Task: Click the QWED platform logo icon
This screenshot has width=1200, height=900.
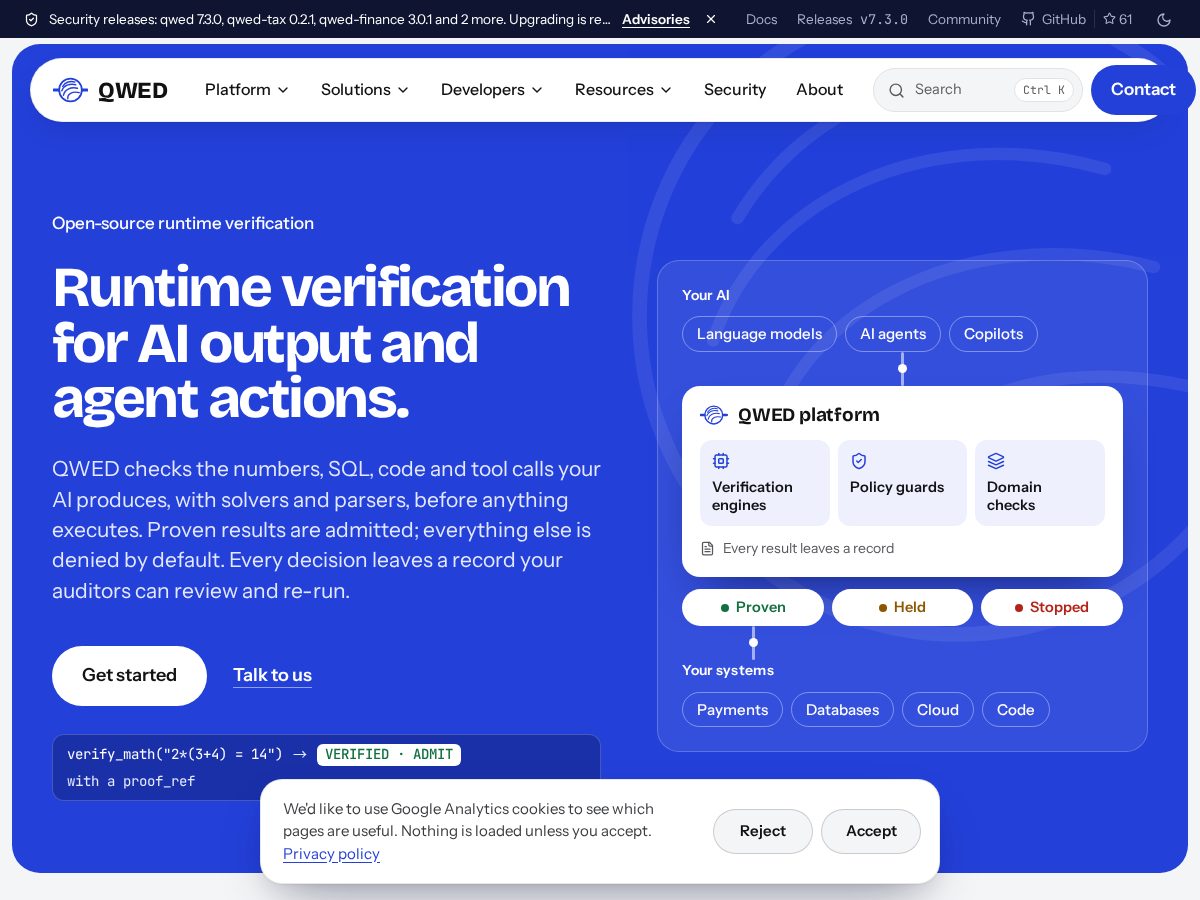Action: (x=714, y=415)
